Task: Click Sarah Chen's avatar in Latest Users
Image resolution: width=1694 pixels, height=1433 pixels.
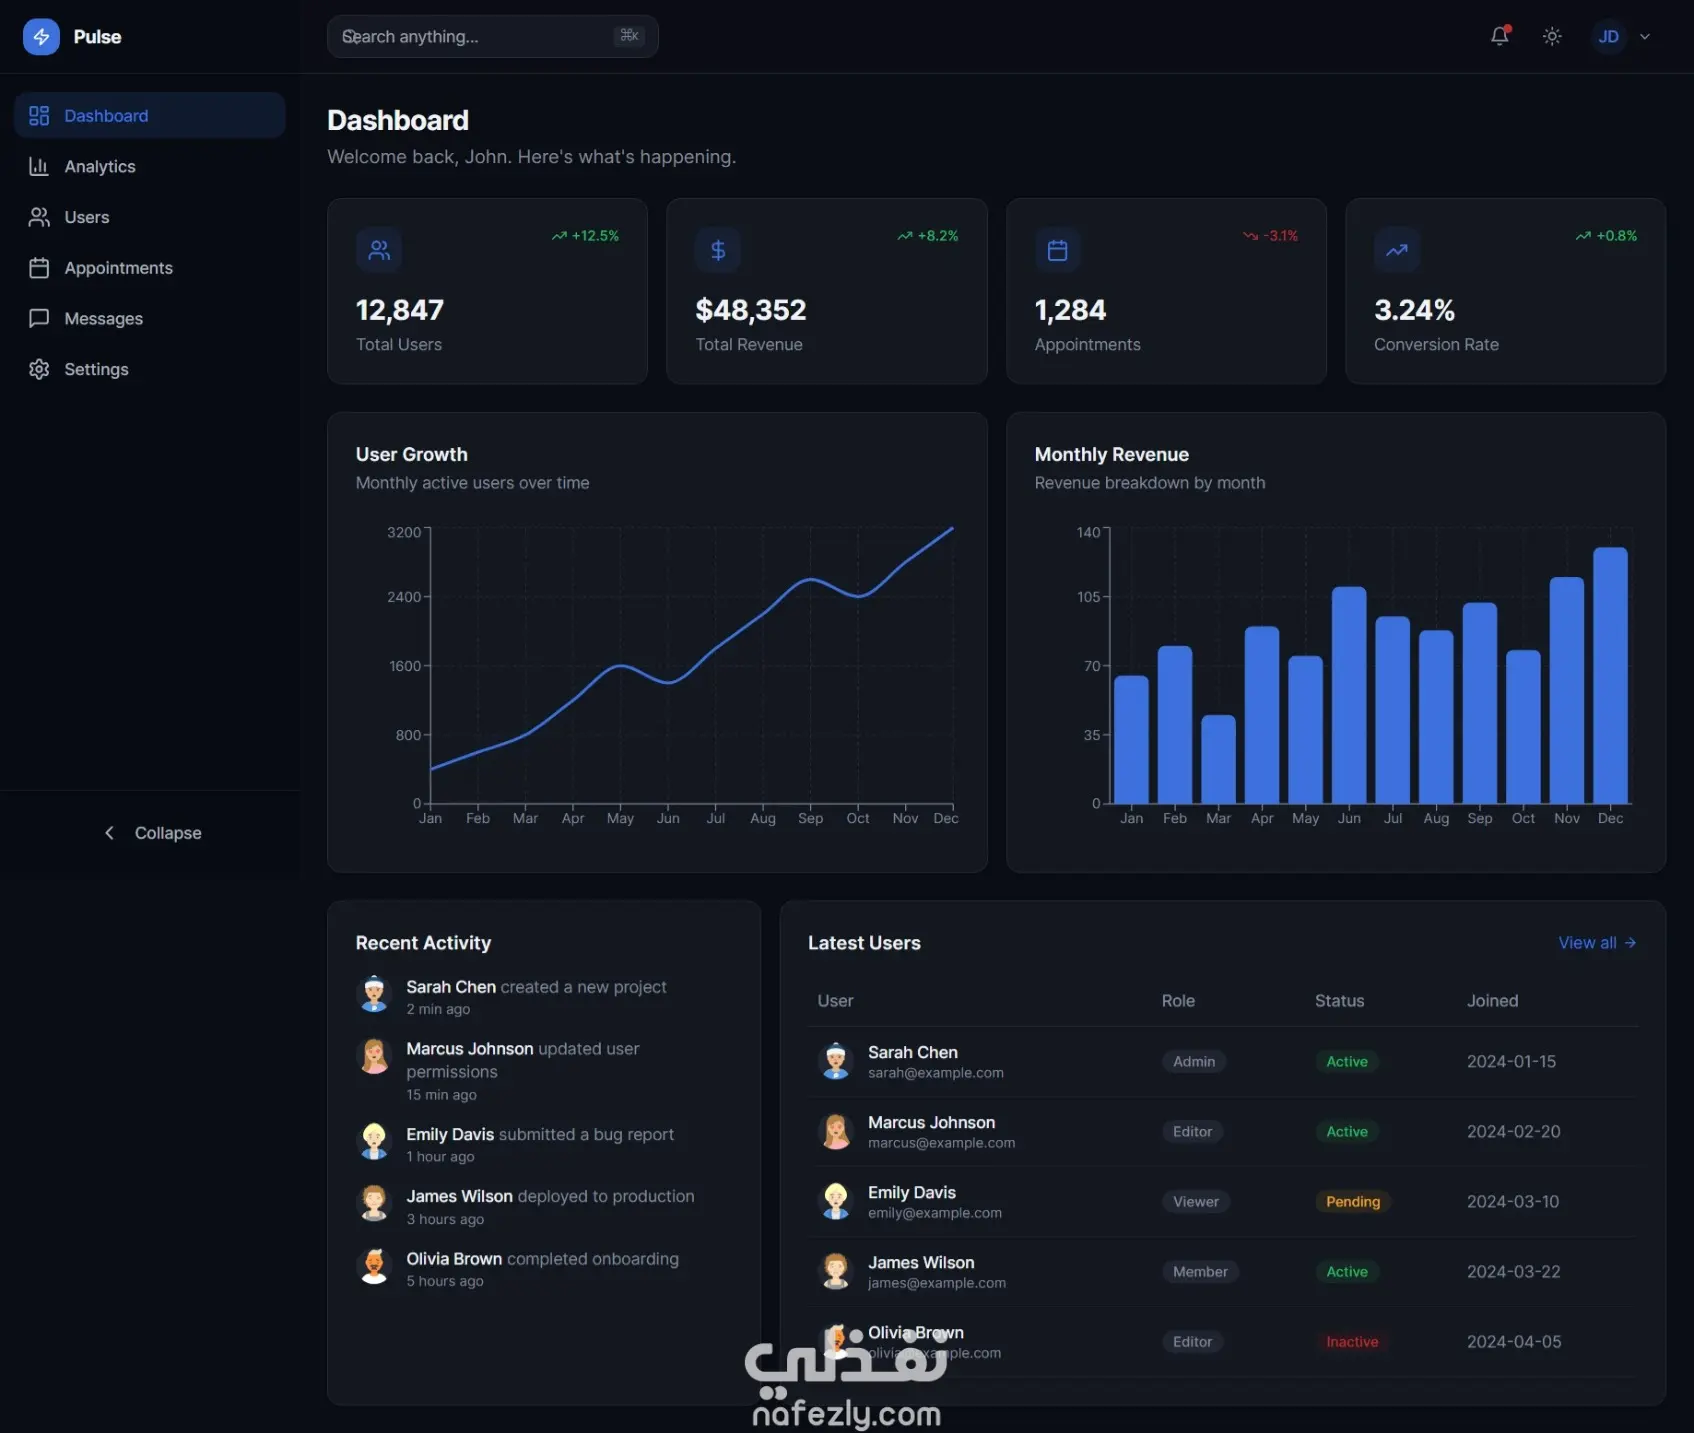Action: point(835,1061)
